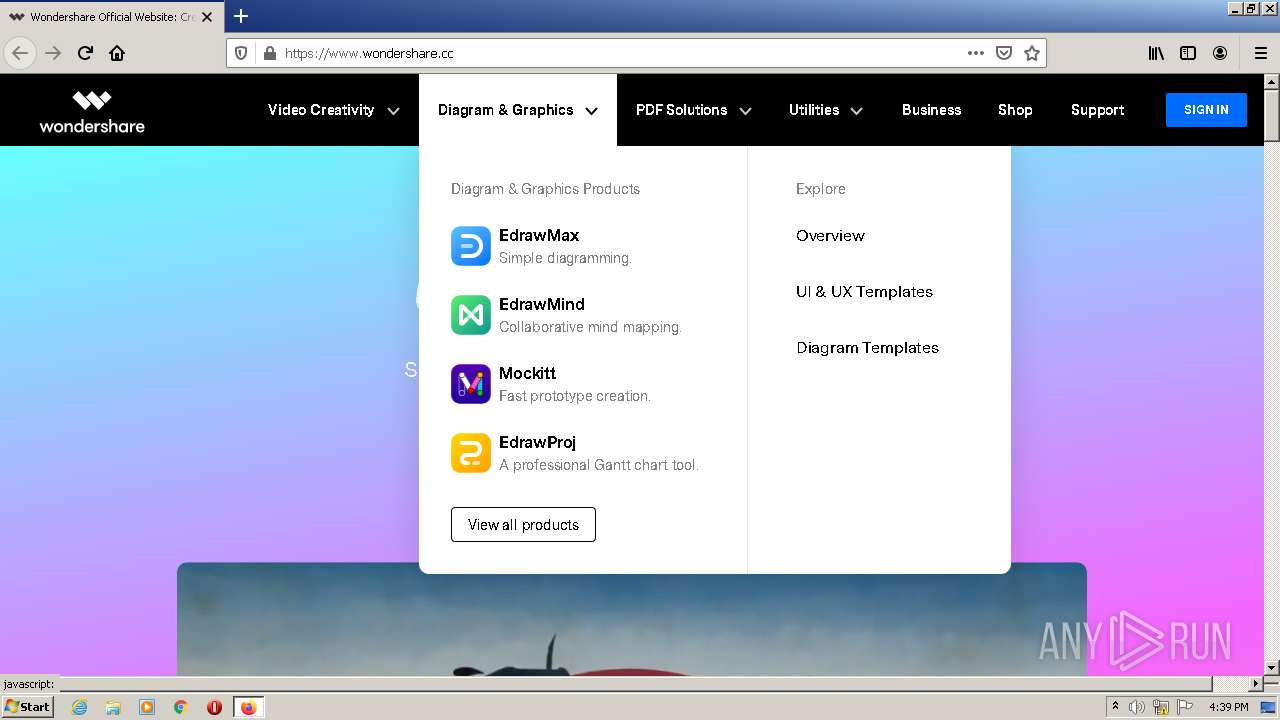Open the EdrawMind product link
The height and width of the screenshot is (720, 1280).
[542, 305]
